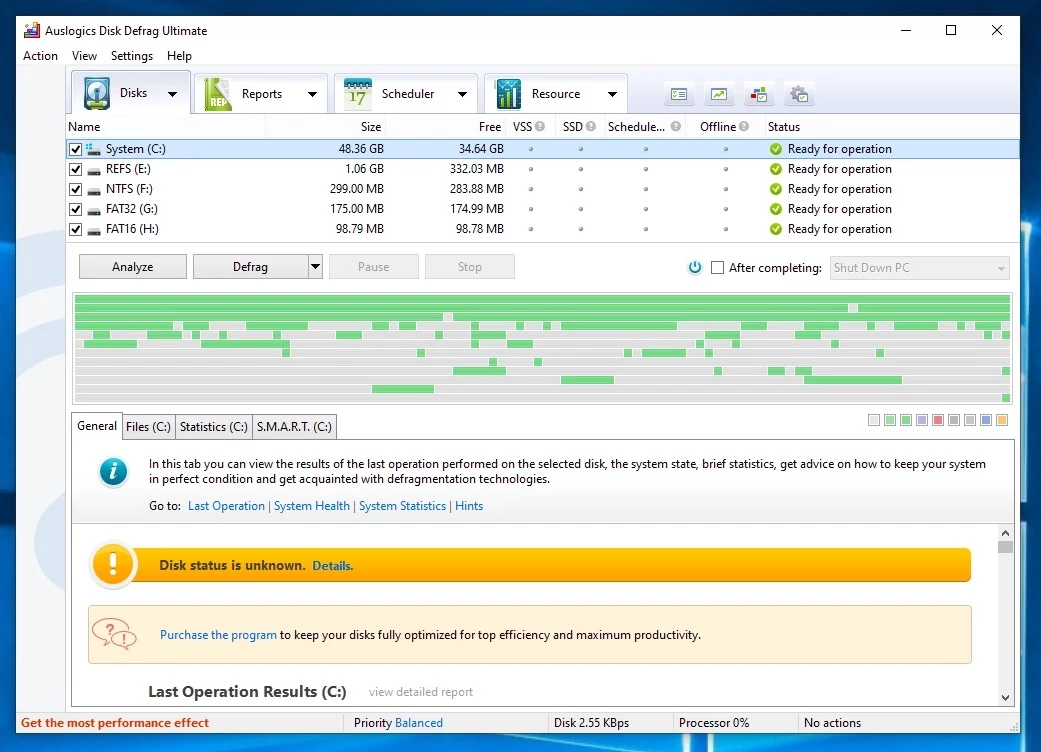Click the blue power icon beside After completing

(695, 268)
